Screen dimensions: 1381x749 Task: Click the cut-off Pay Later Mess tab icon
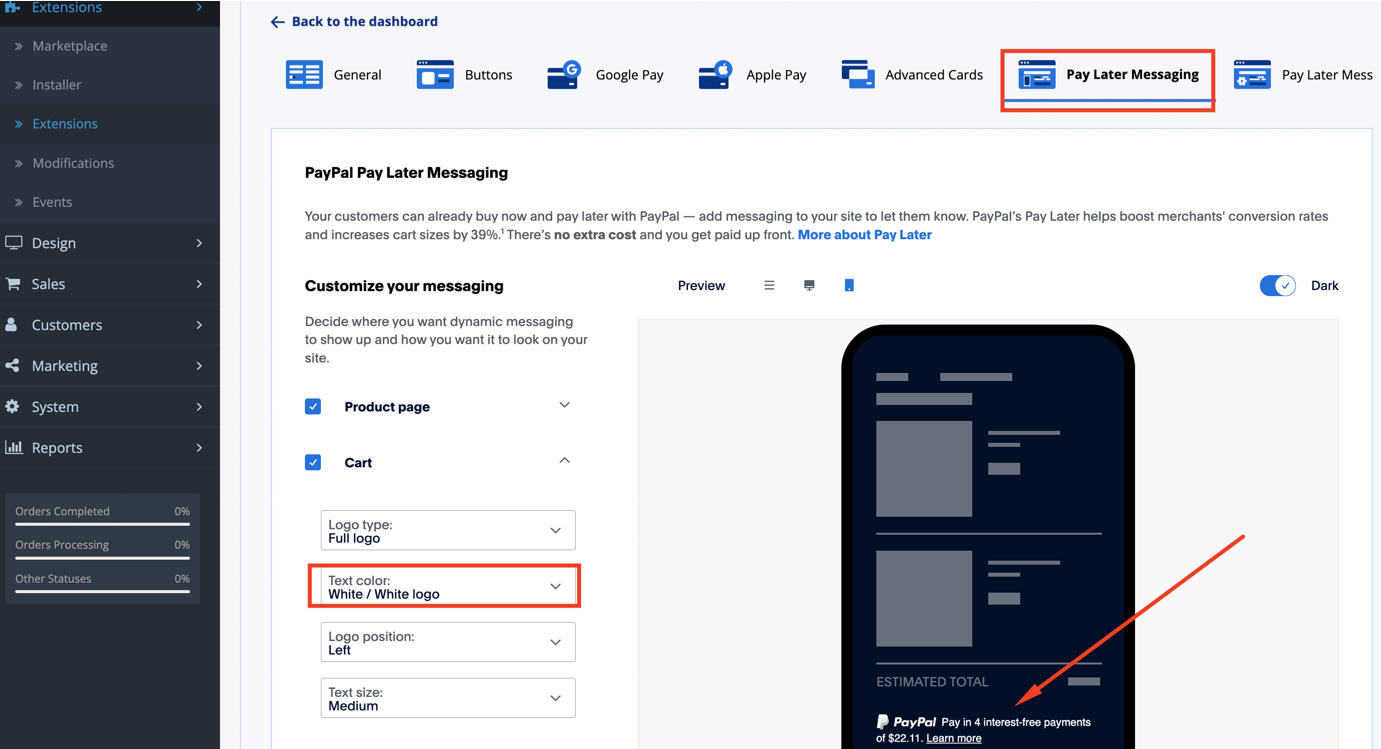click(x=1252, y=75)
